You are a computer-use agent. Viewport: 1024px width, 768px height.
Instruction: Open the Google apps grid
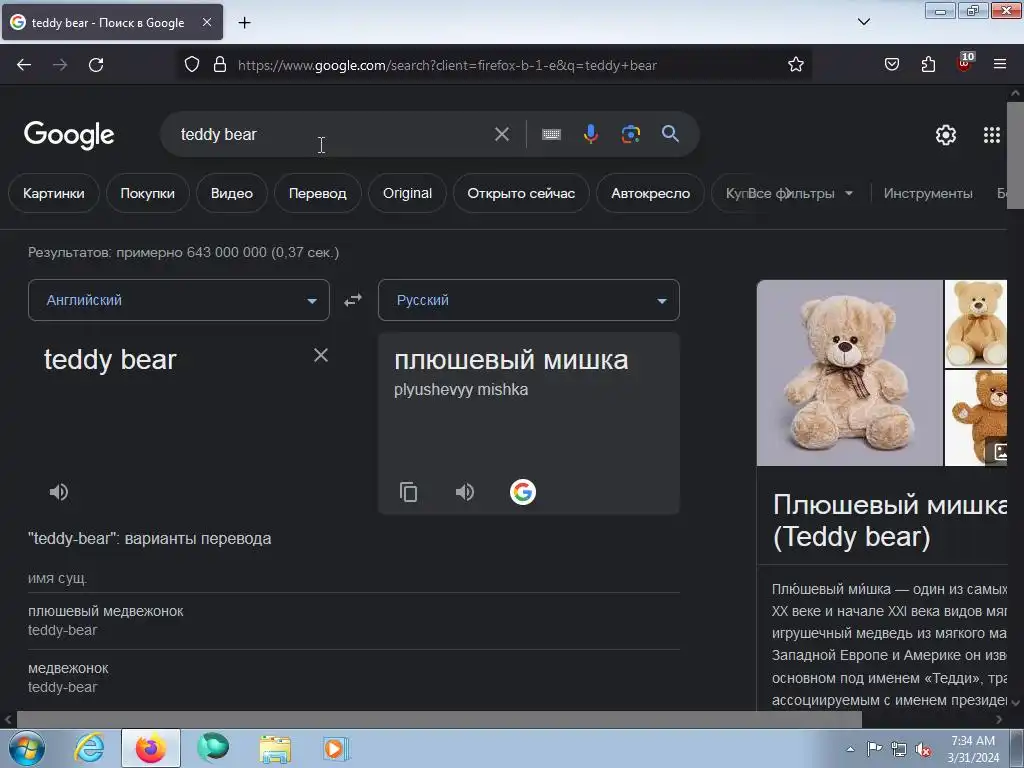click(991, 135)
